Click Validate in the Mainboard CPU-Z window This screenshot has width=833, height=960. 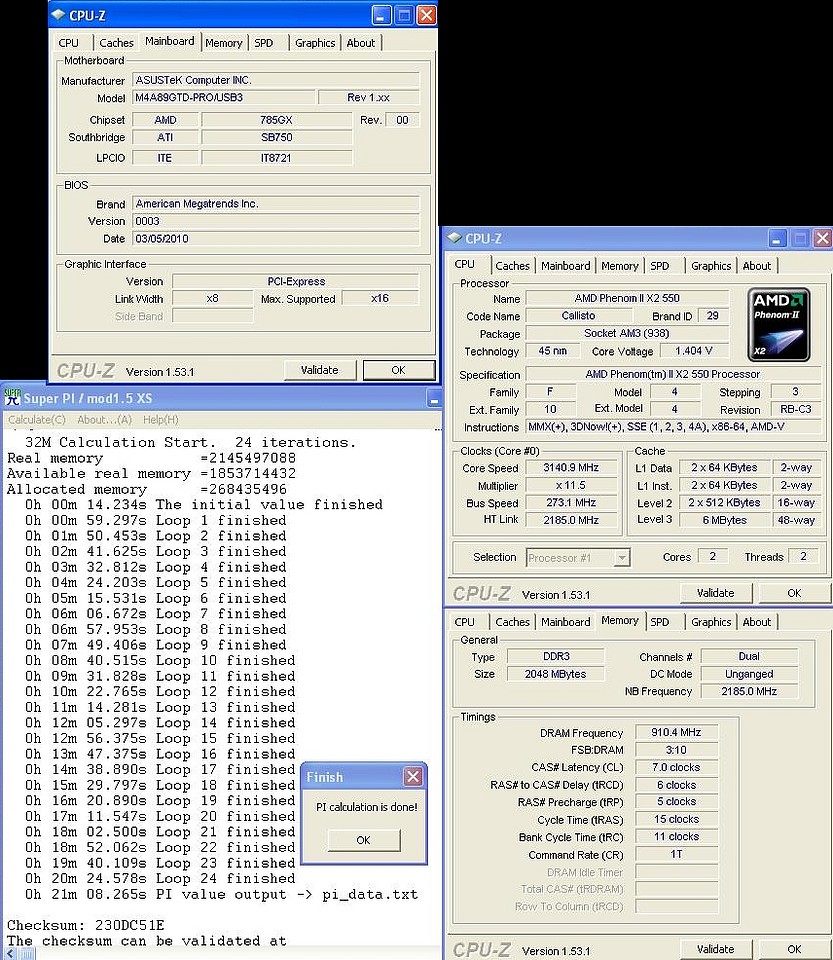coord(319,370)
